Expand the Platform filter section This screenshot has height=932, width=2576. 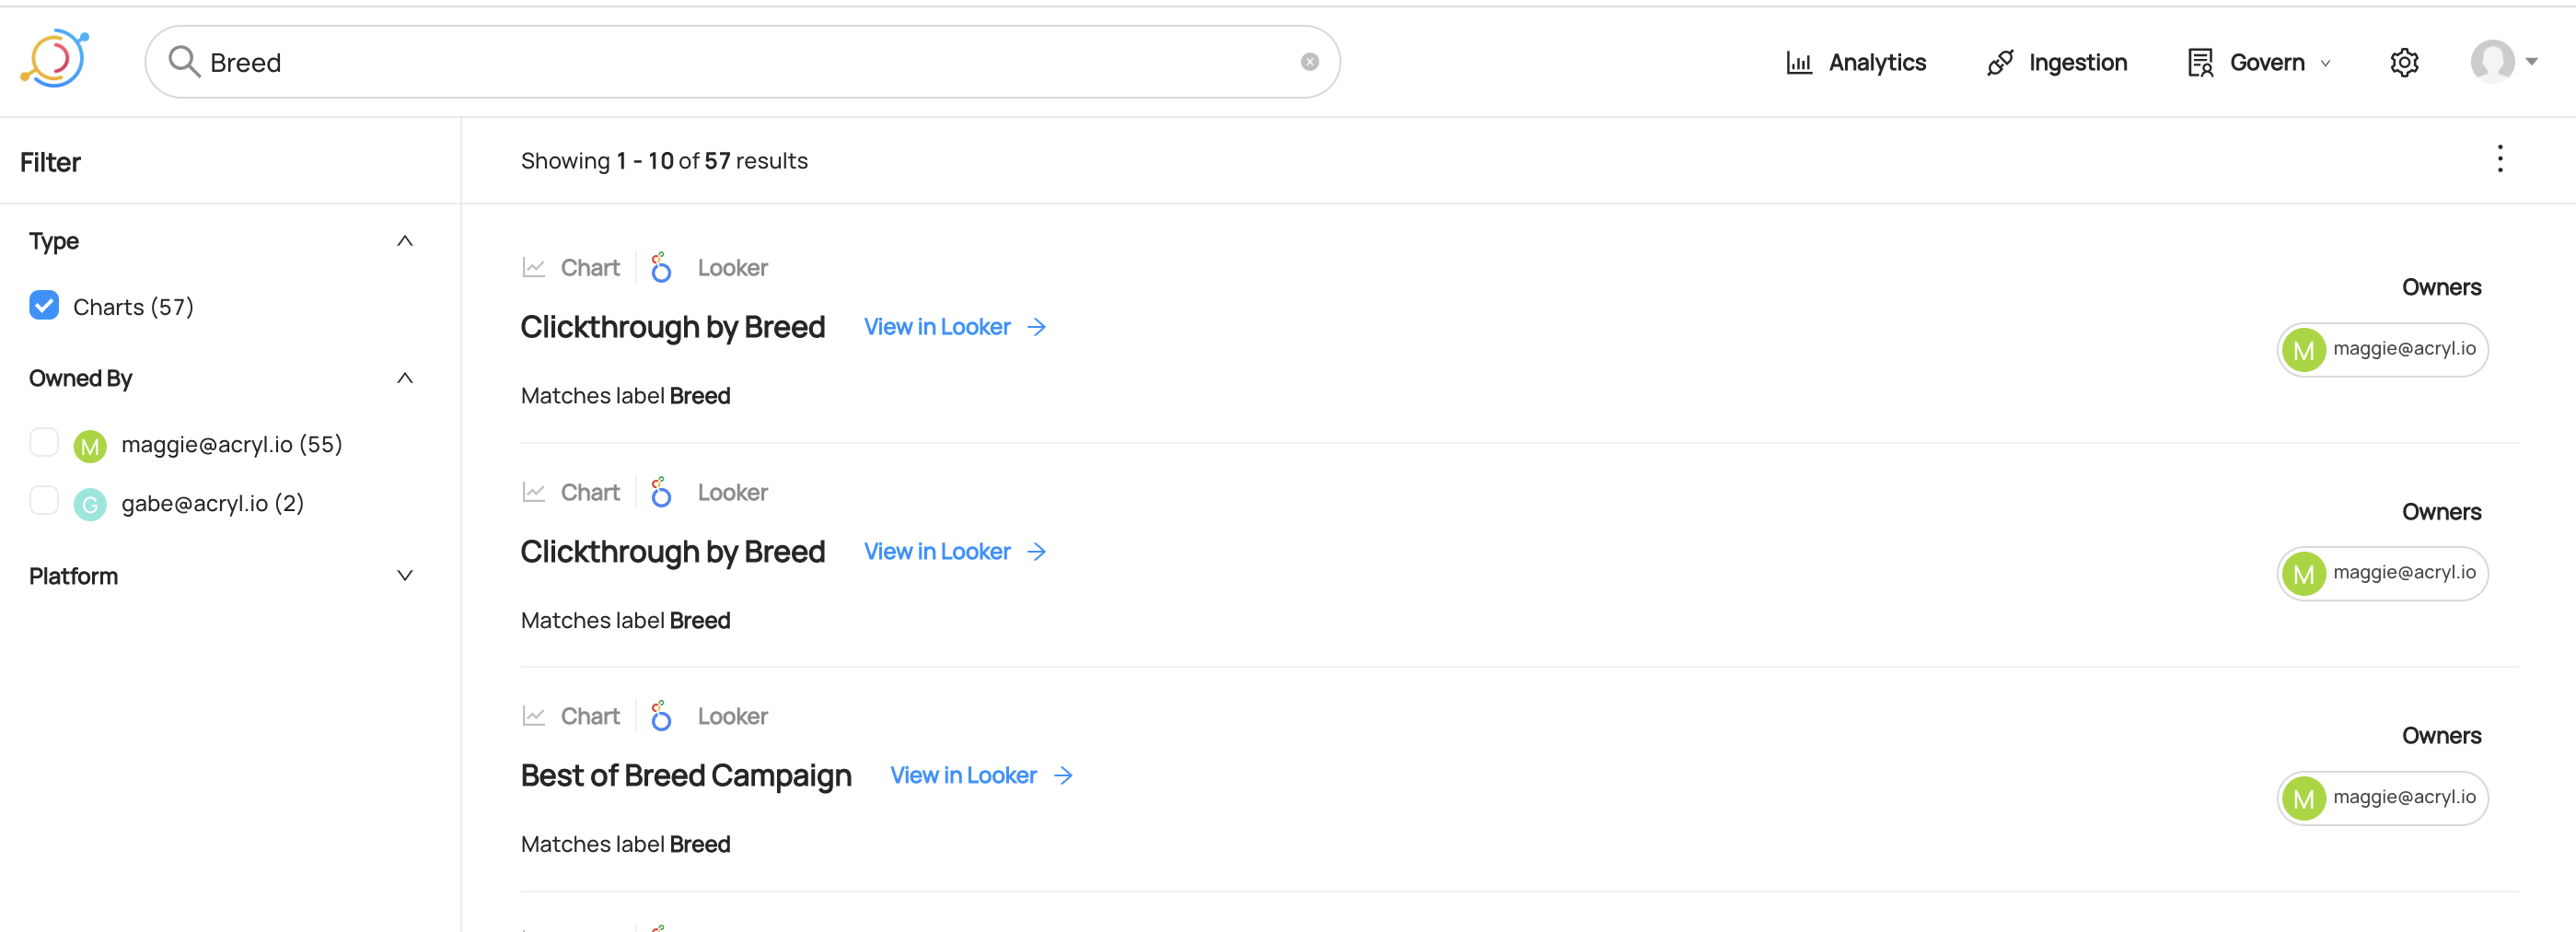coord(405,575)
